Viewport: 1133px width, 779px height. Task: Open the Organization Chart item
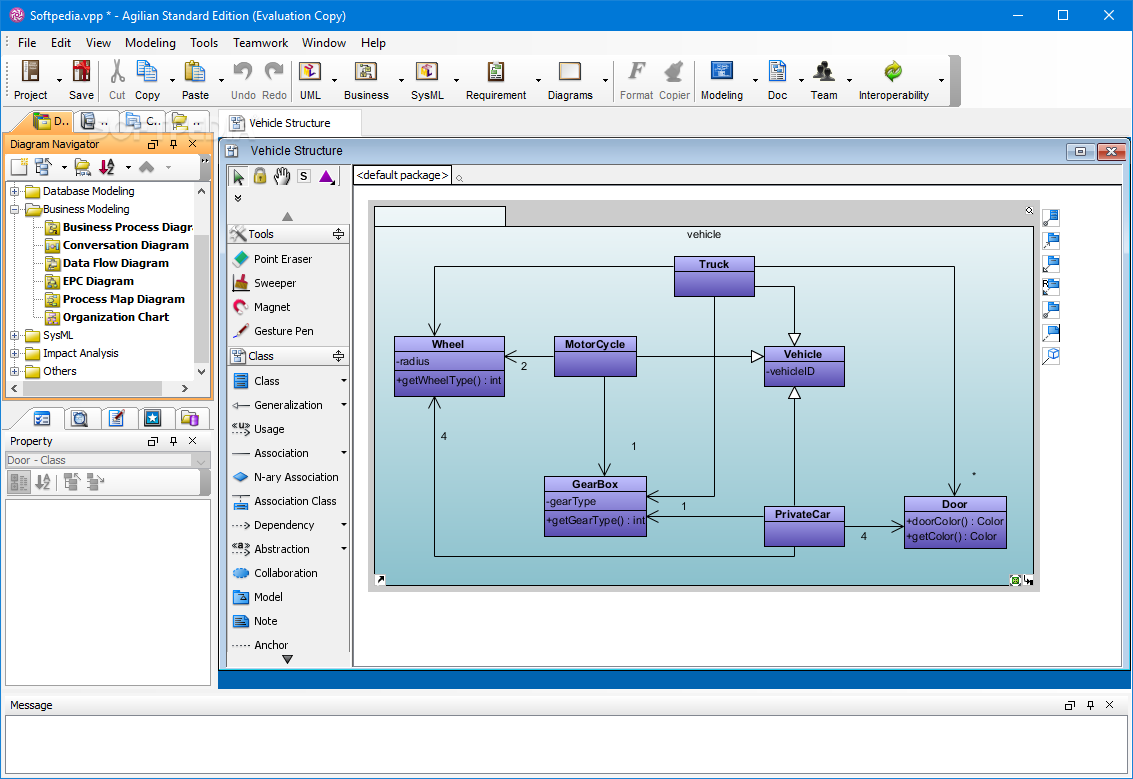(x=116, y=317)
